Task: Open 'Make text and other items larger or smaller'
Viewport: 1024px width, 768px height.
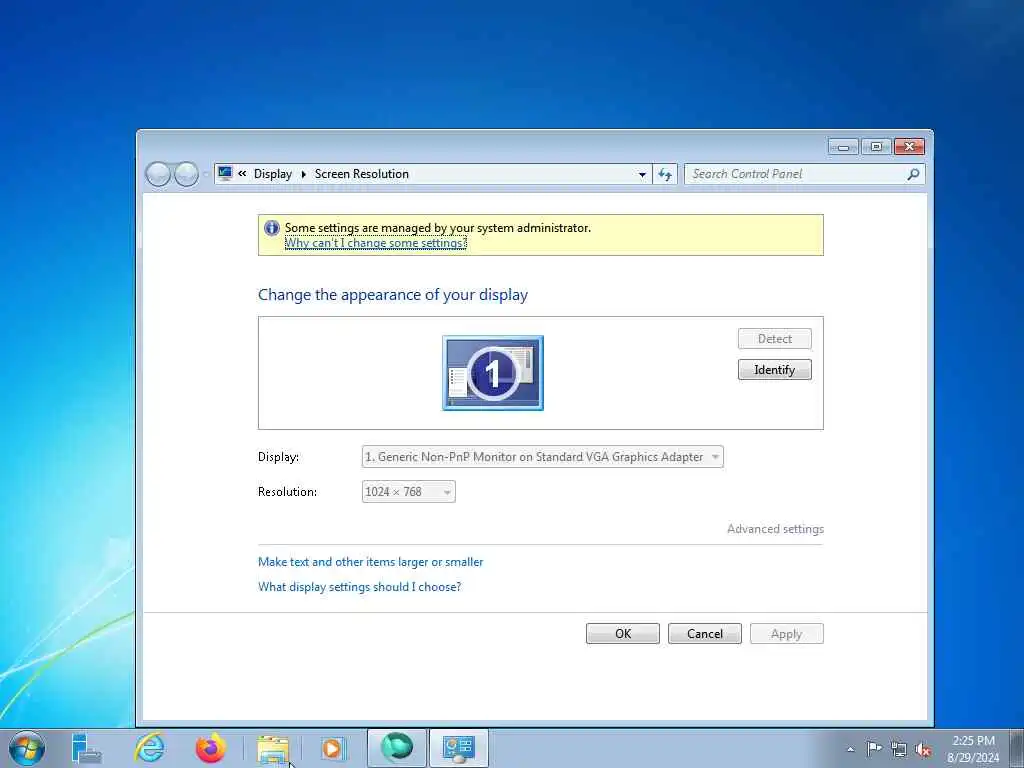Action: pos(370,562)
